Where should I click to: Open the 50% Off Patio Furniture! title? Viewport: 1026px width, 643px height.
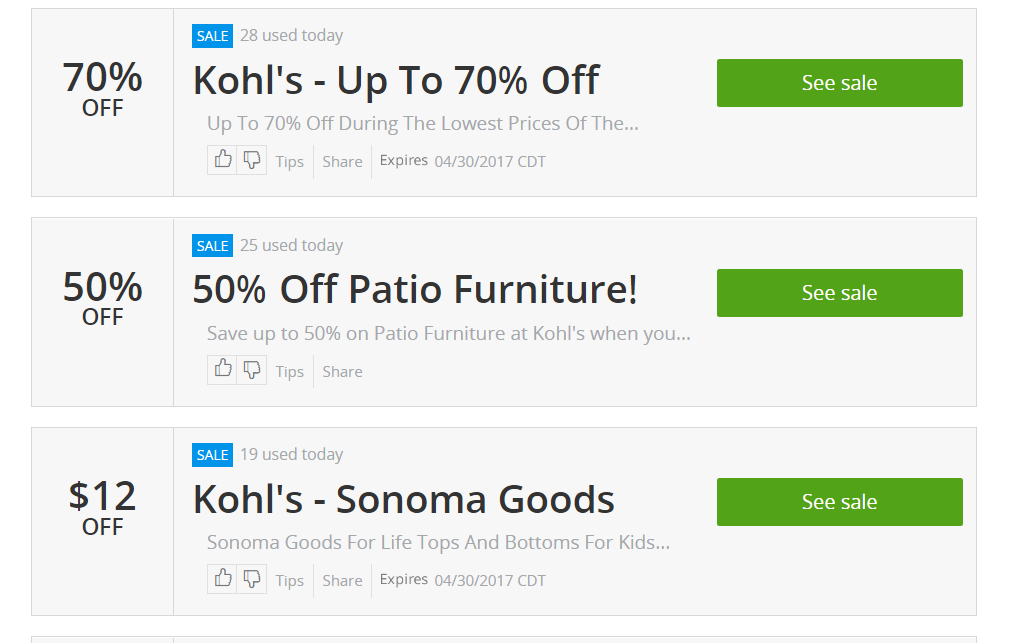(415, 290)
